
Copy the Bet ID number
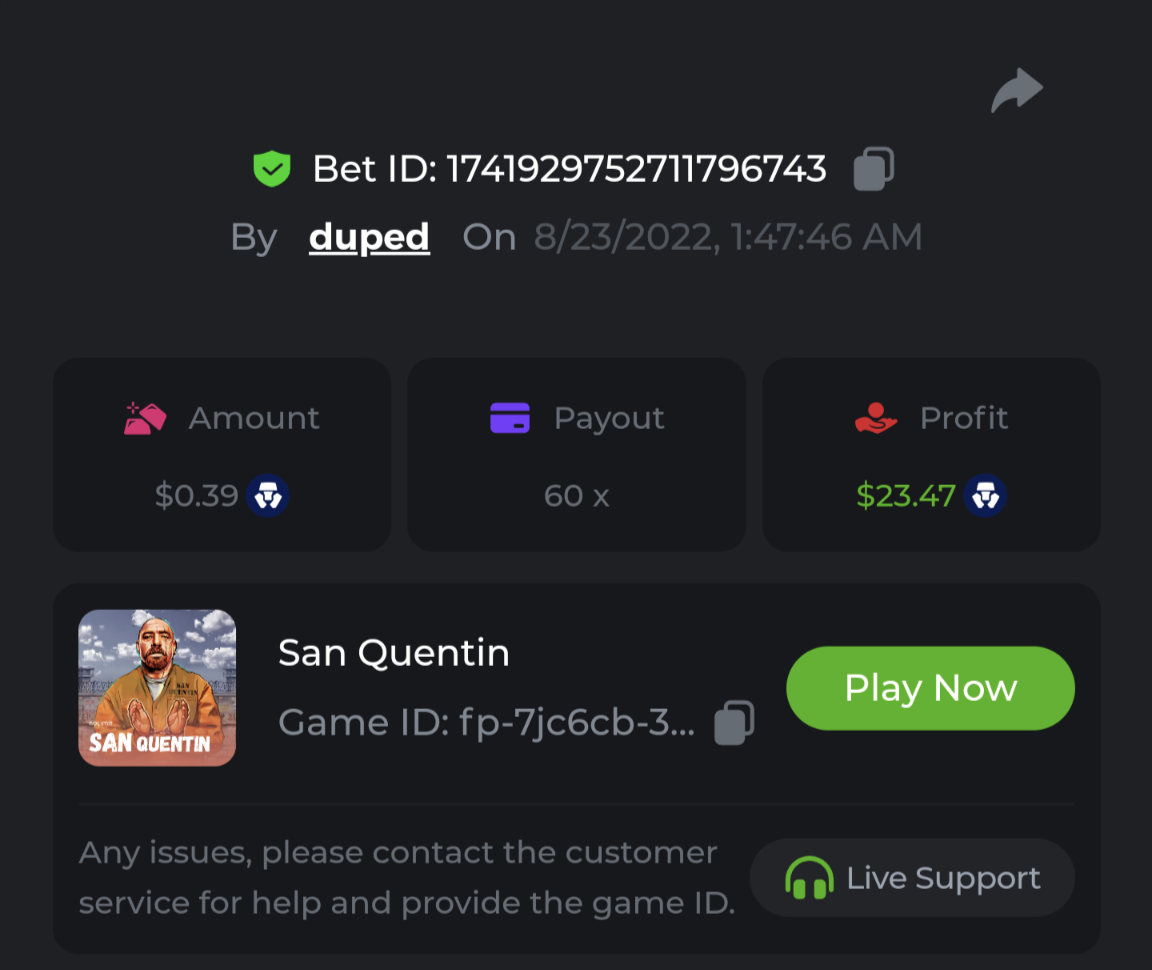(x=873, y=169)
